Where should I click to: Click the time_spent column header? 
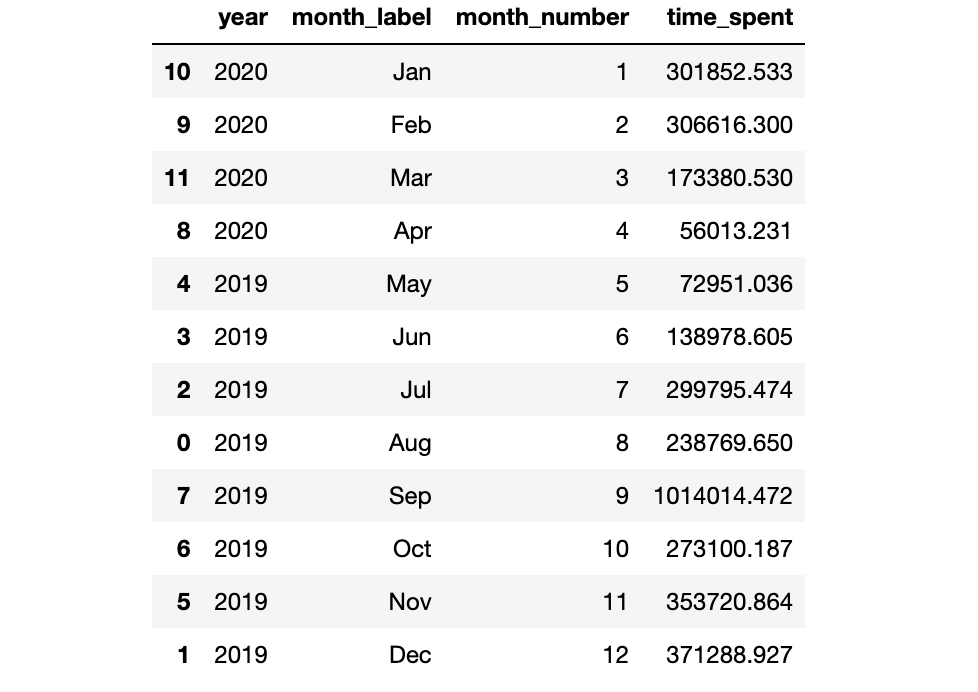point(730,17)
